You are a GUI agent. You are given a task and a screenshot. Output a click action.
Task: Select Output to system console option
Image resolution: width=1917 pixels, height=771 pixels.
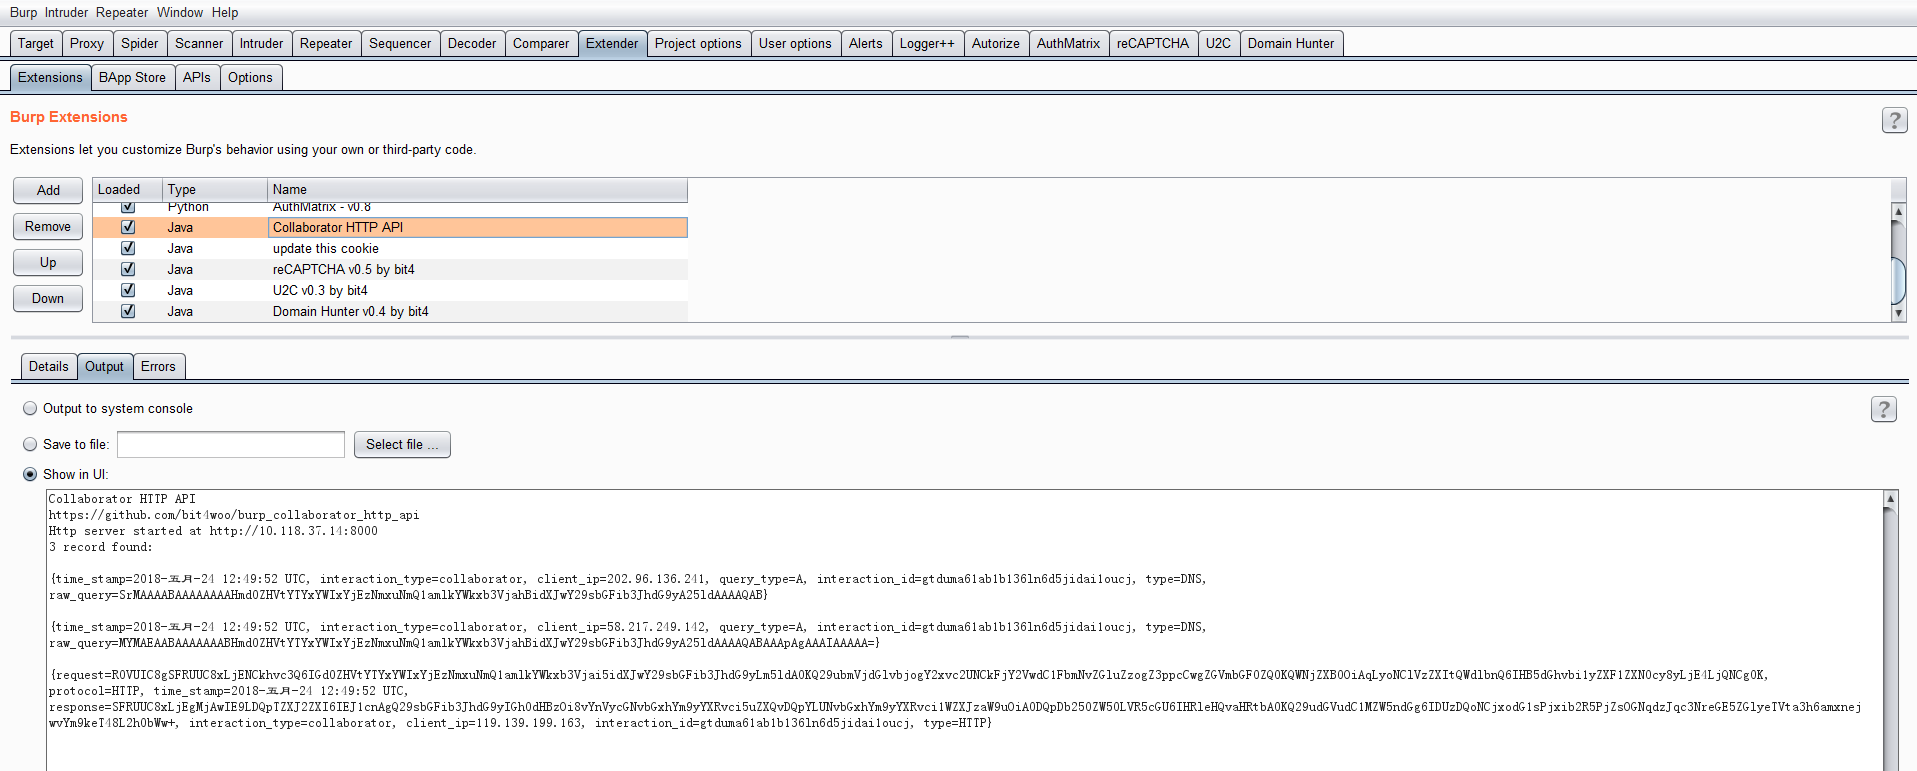(x=30, y=408)
